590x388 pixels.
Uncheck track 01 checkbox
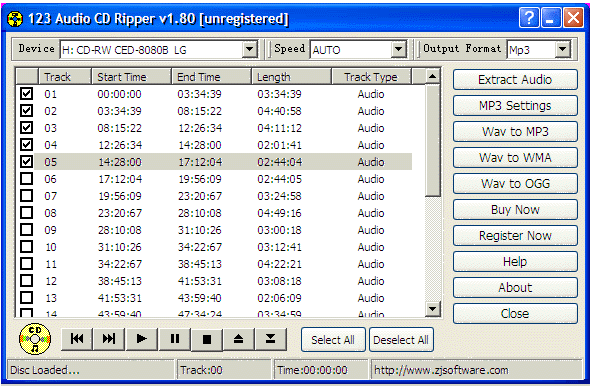coord(26,94)
